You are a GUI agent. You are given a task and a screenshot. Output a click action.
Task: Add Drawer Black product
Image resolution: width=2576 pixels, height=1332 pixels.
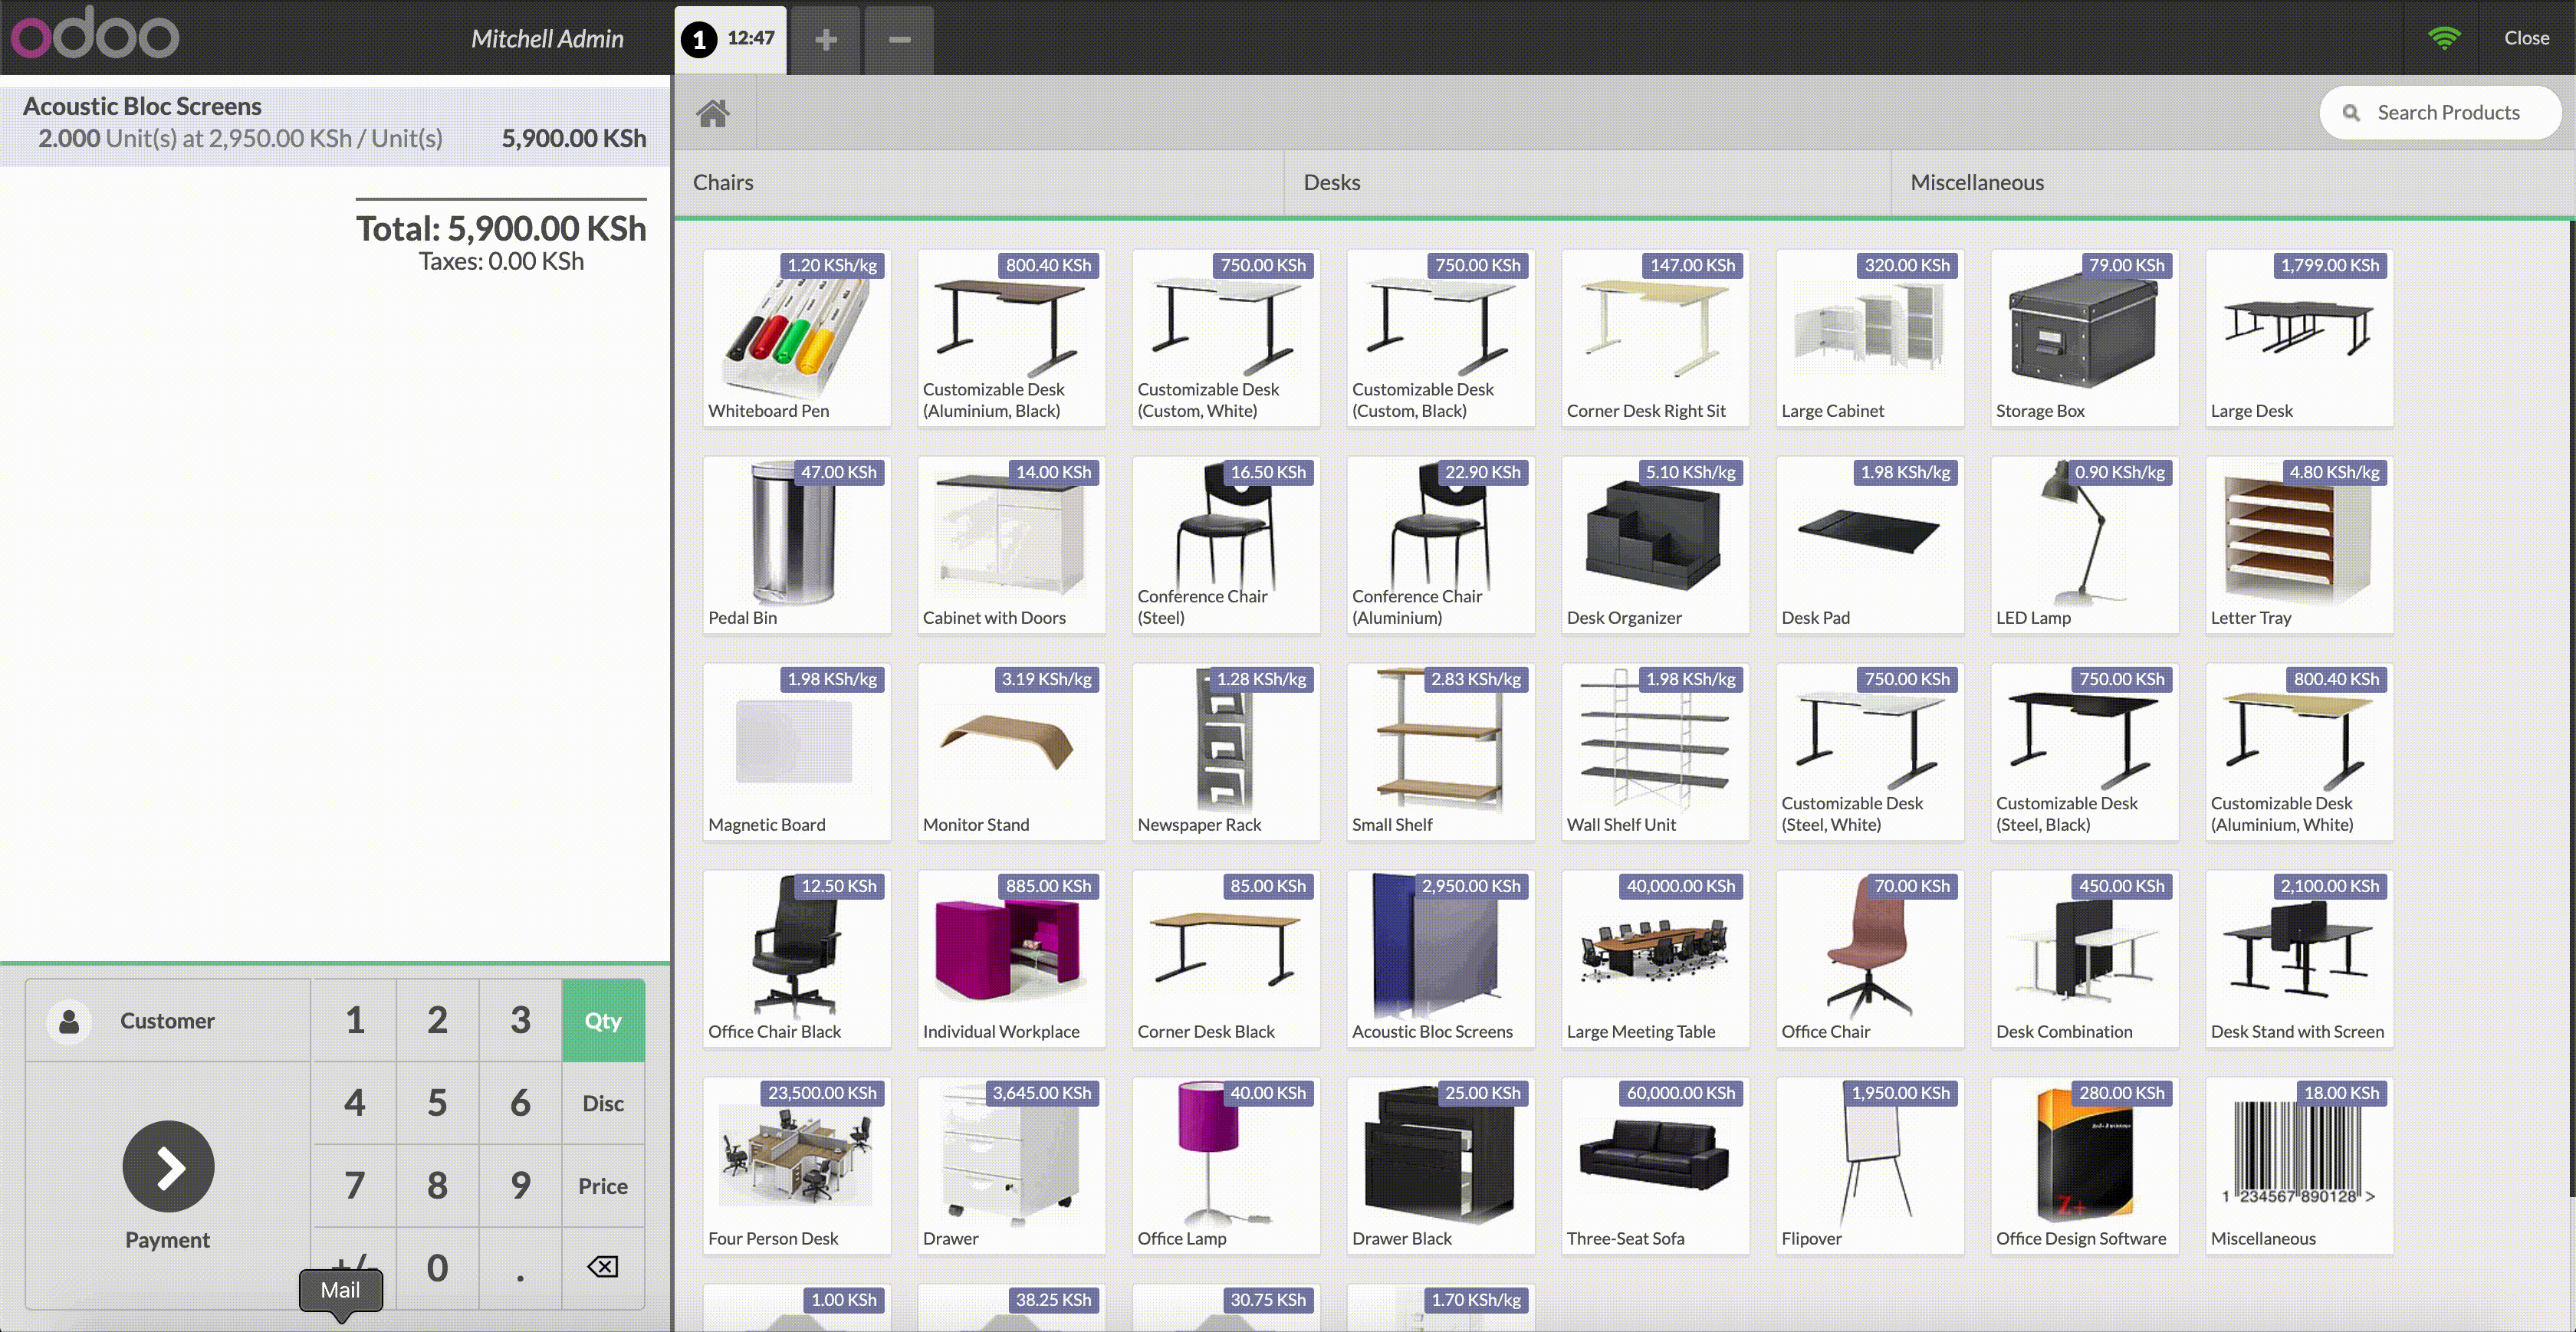coord(1440,1166)
